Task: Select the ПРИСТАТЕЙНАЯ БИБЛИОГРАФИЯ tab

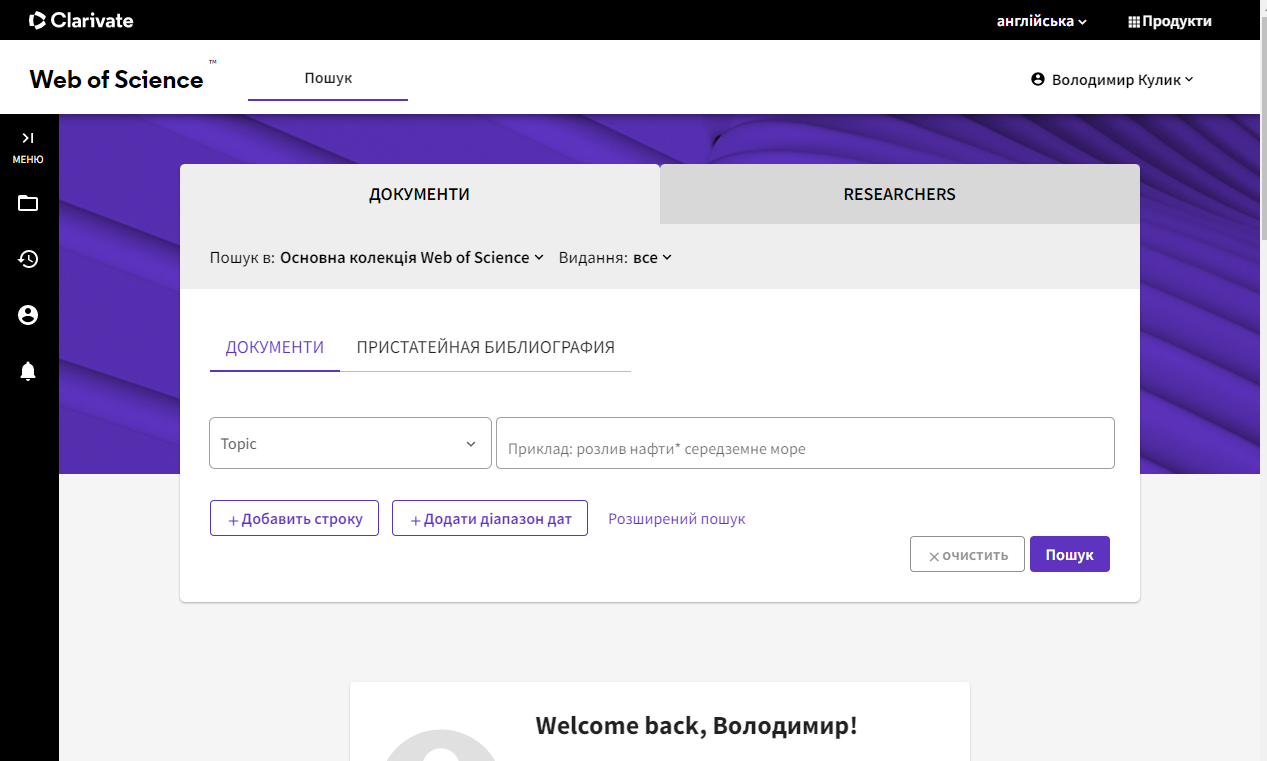Action: pos(486,348)
